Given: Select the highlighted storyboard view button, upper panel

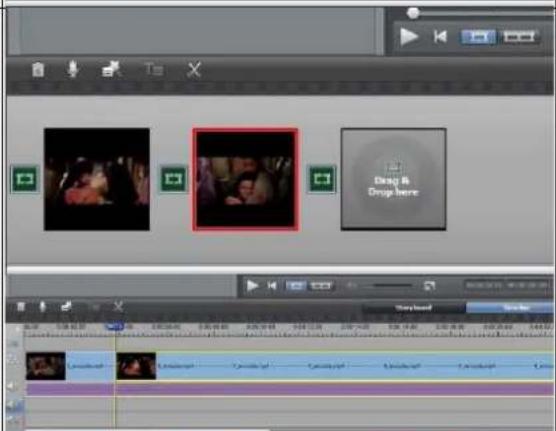Looking at the screenshot, I should tap(478, 37).
